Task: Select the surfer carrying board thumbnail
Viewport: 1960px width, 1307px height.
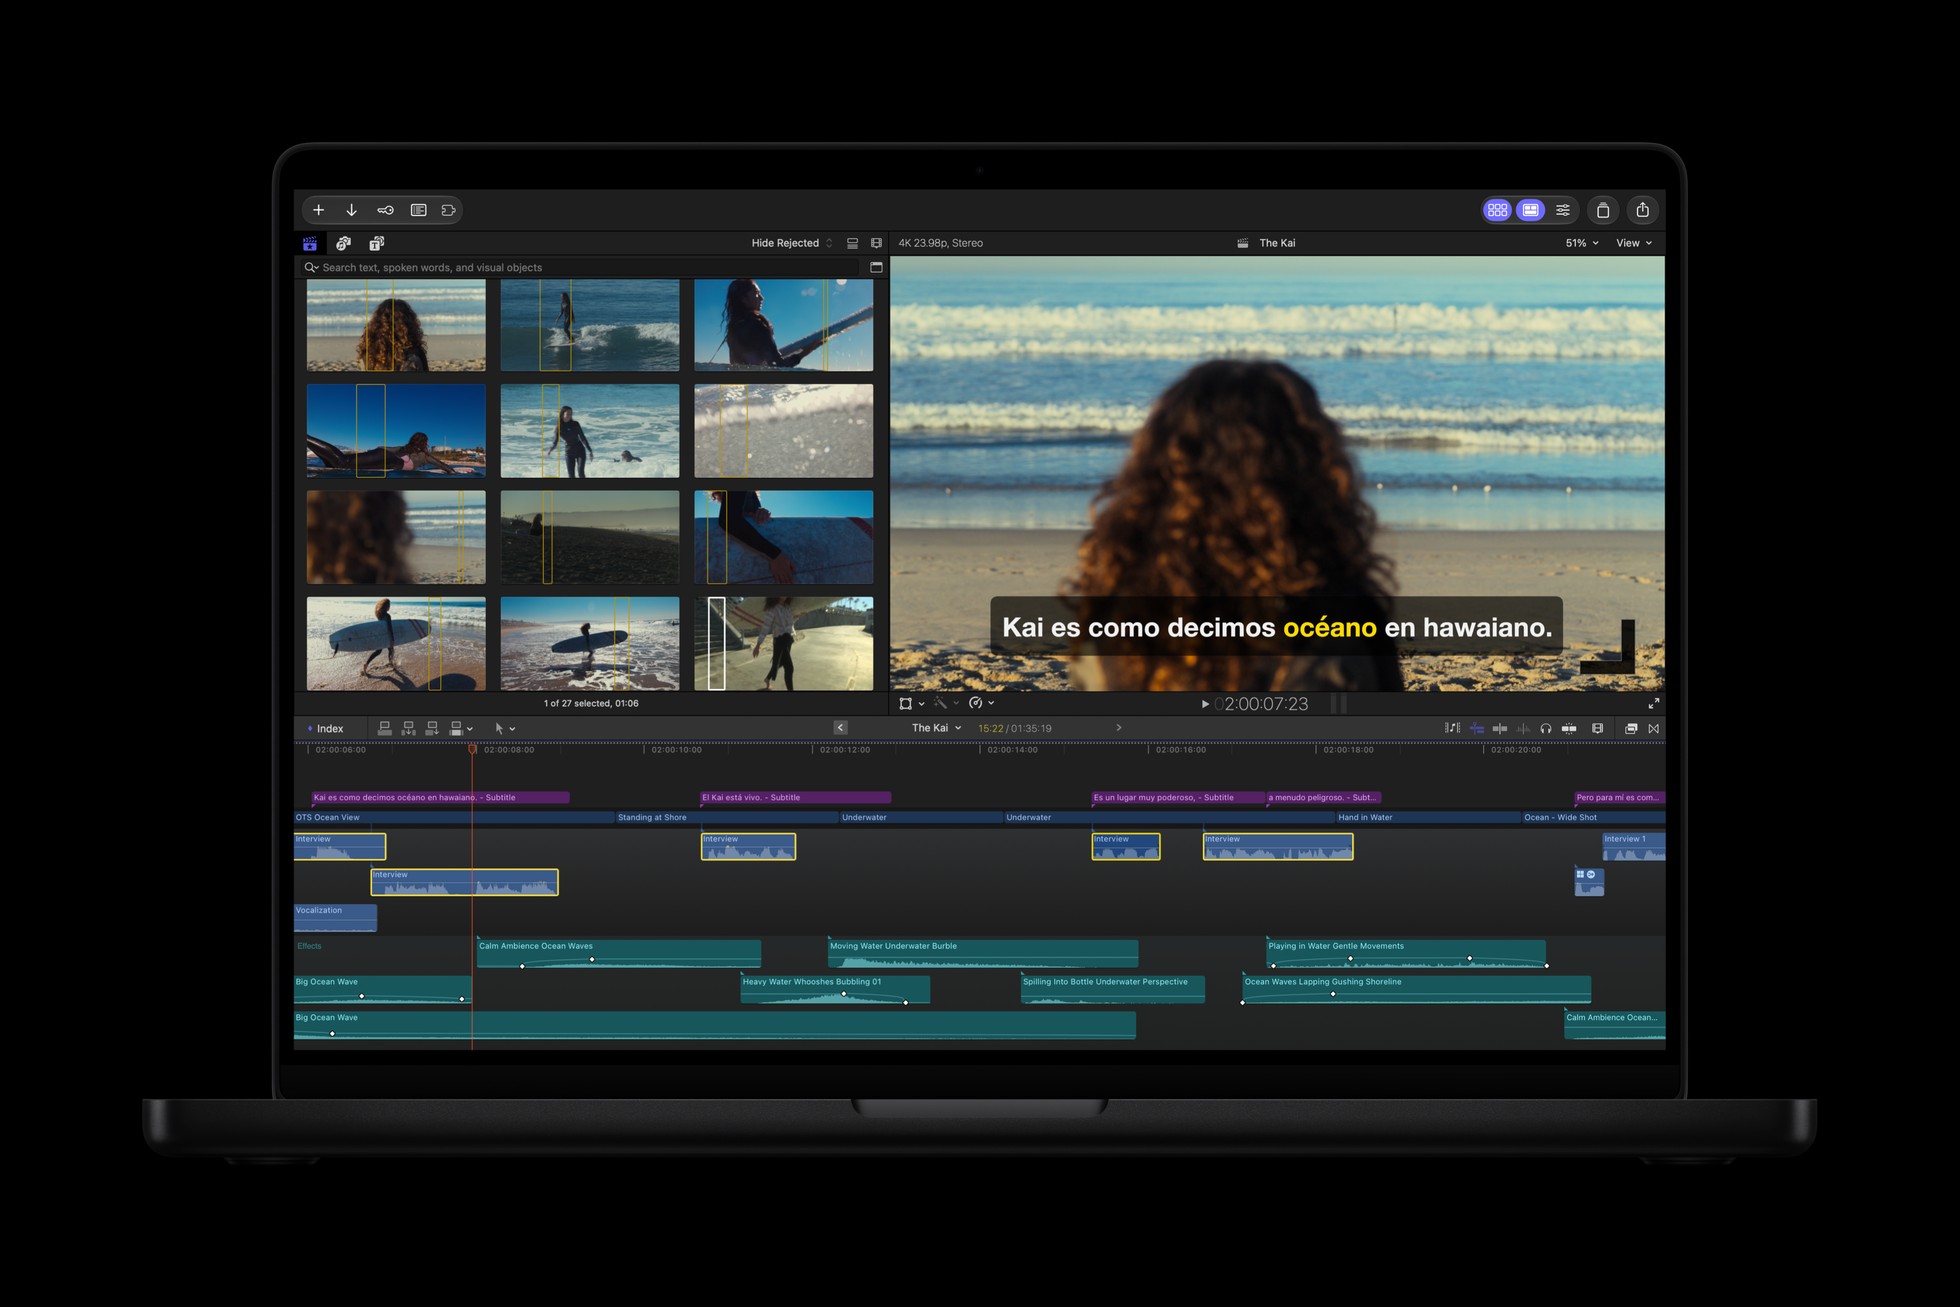Action: pos(396,644)
